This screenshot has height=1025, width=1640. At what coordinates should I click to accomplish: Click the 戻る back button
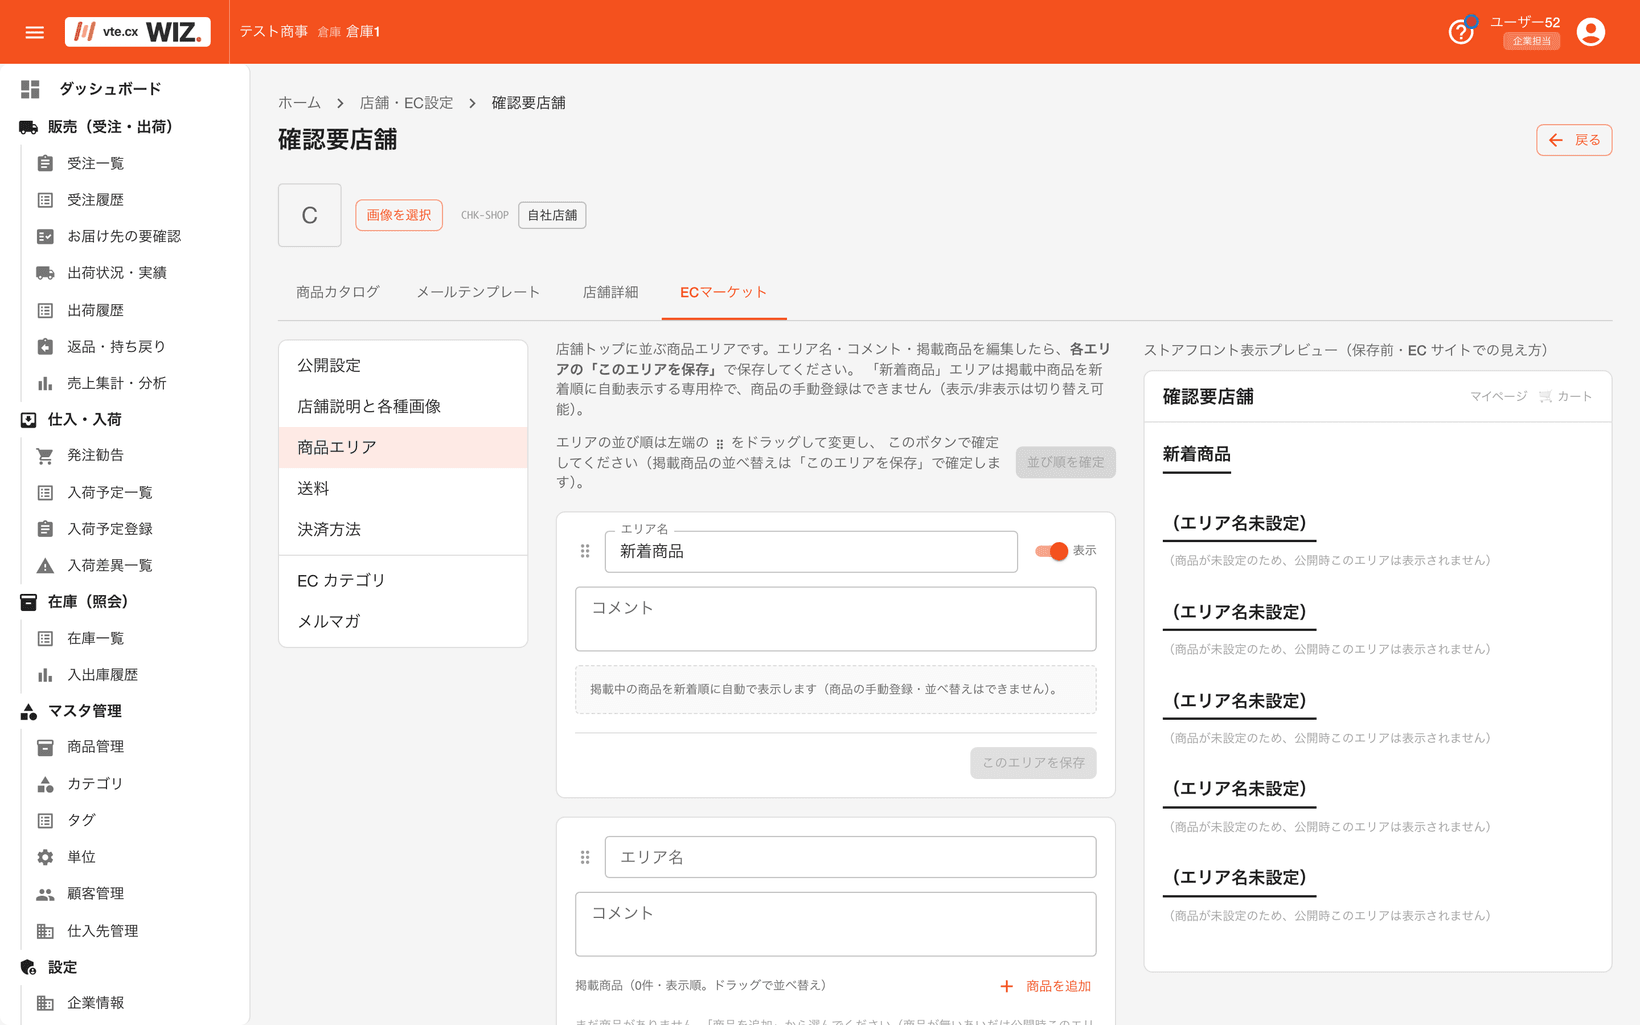(1574, 140)
